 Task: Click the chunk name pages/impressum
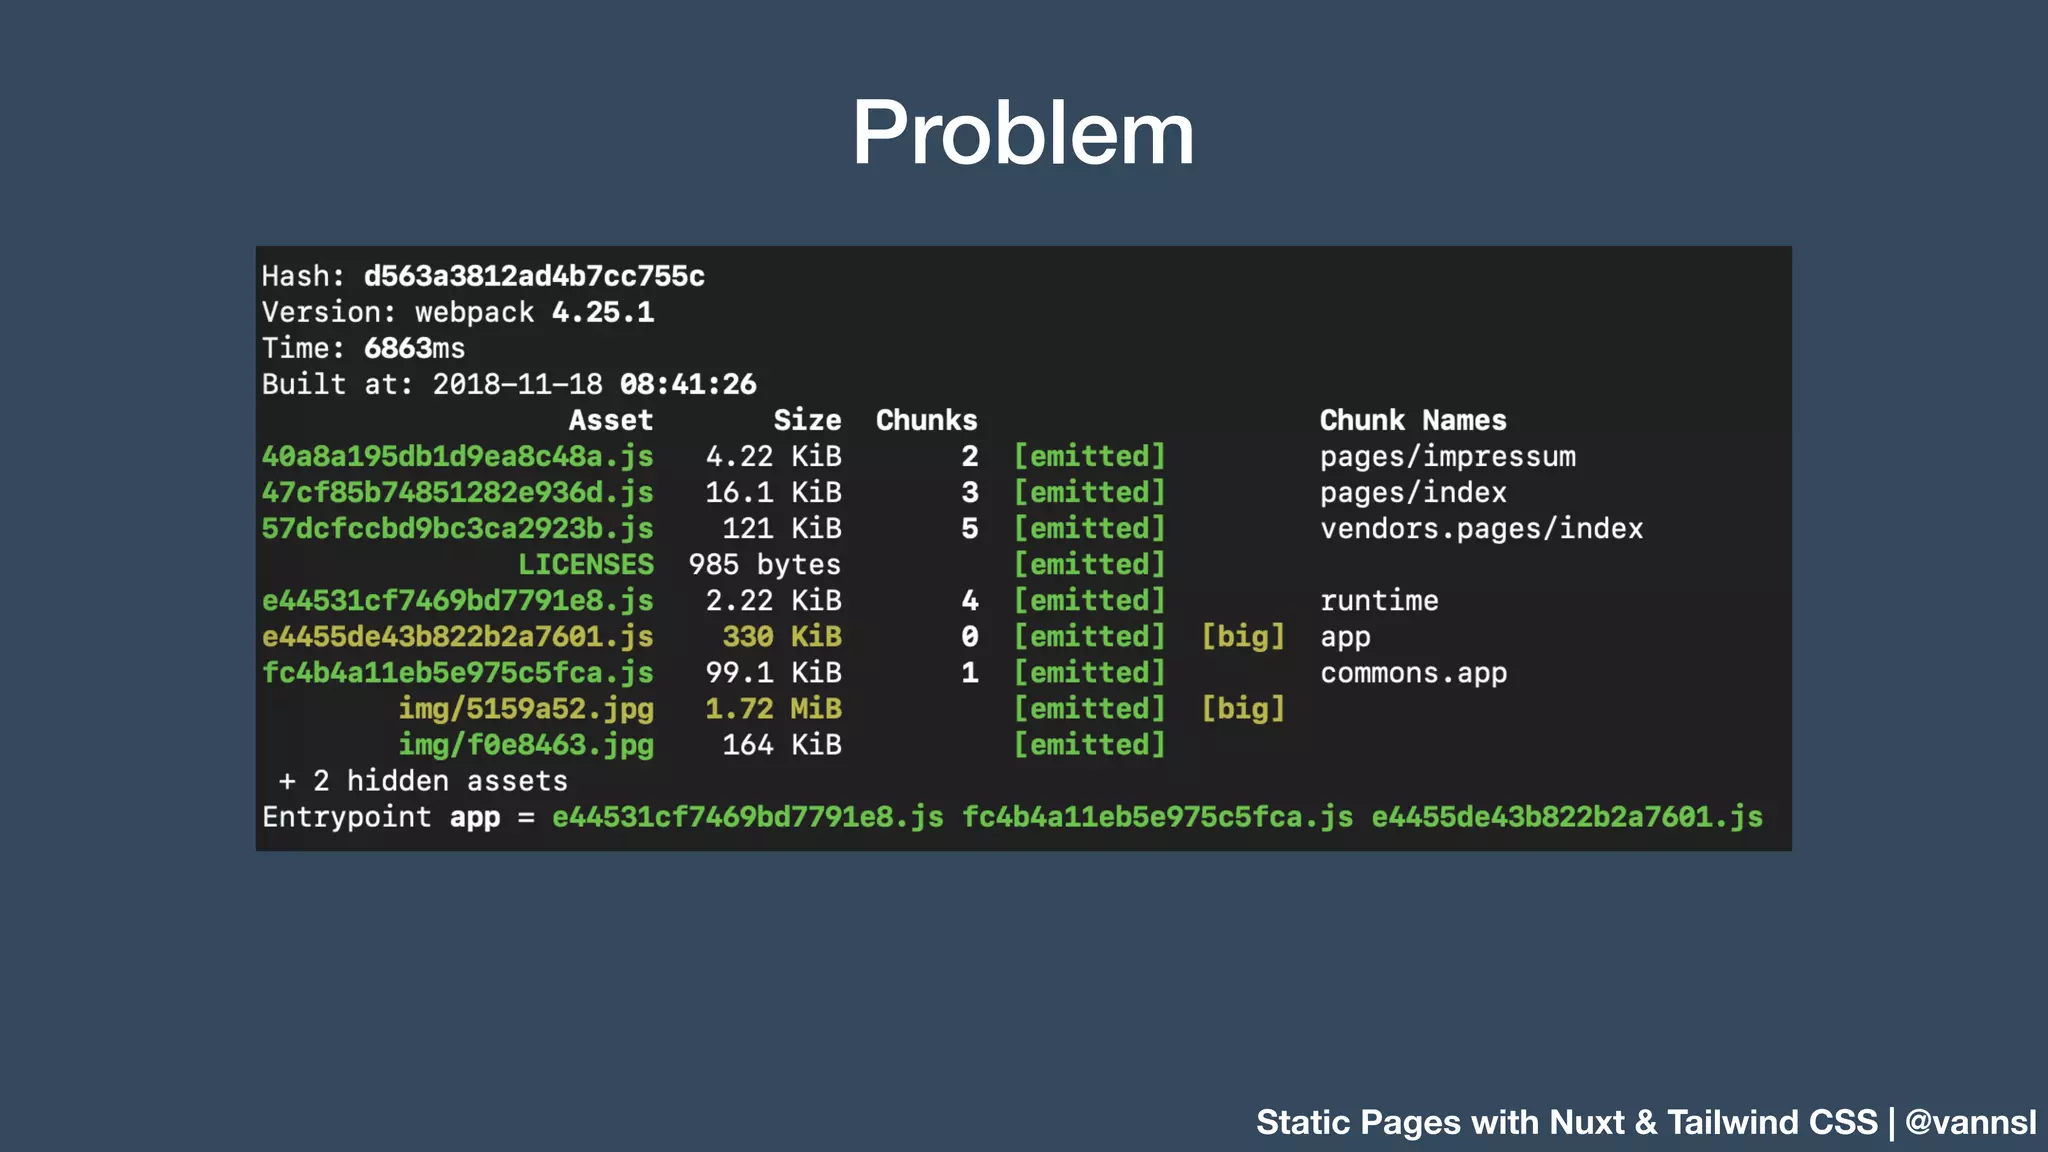[1448, 456]
